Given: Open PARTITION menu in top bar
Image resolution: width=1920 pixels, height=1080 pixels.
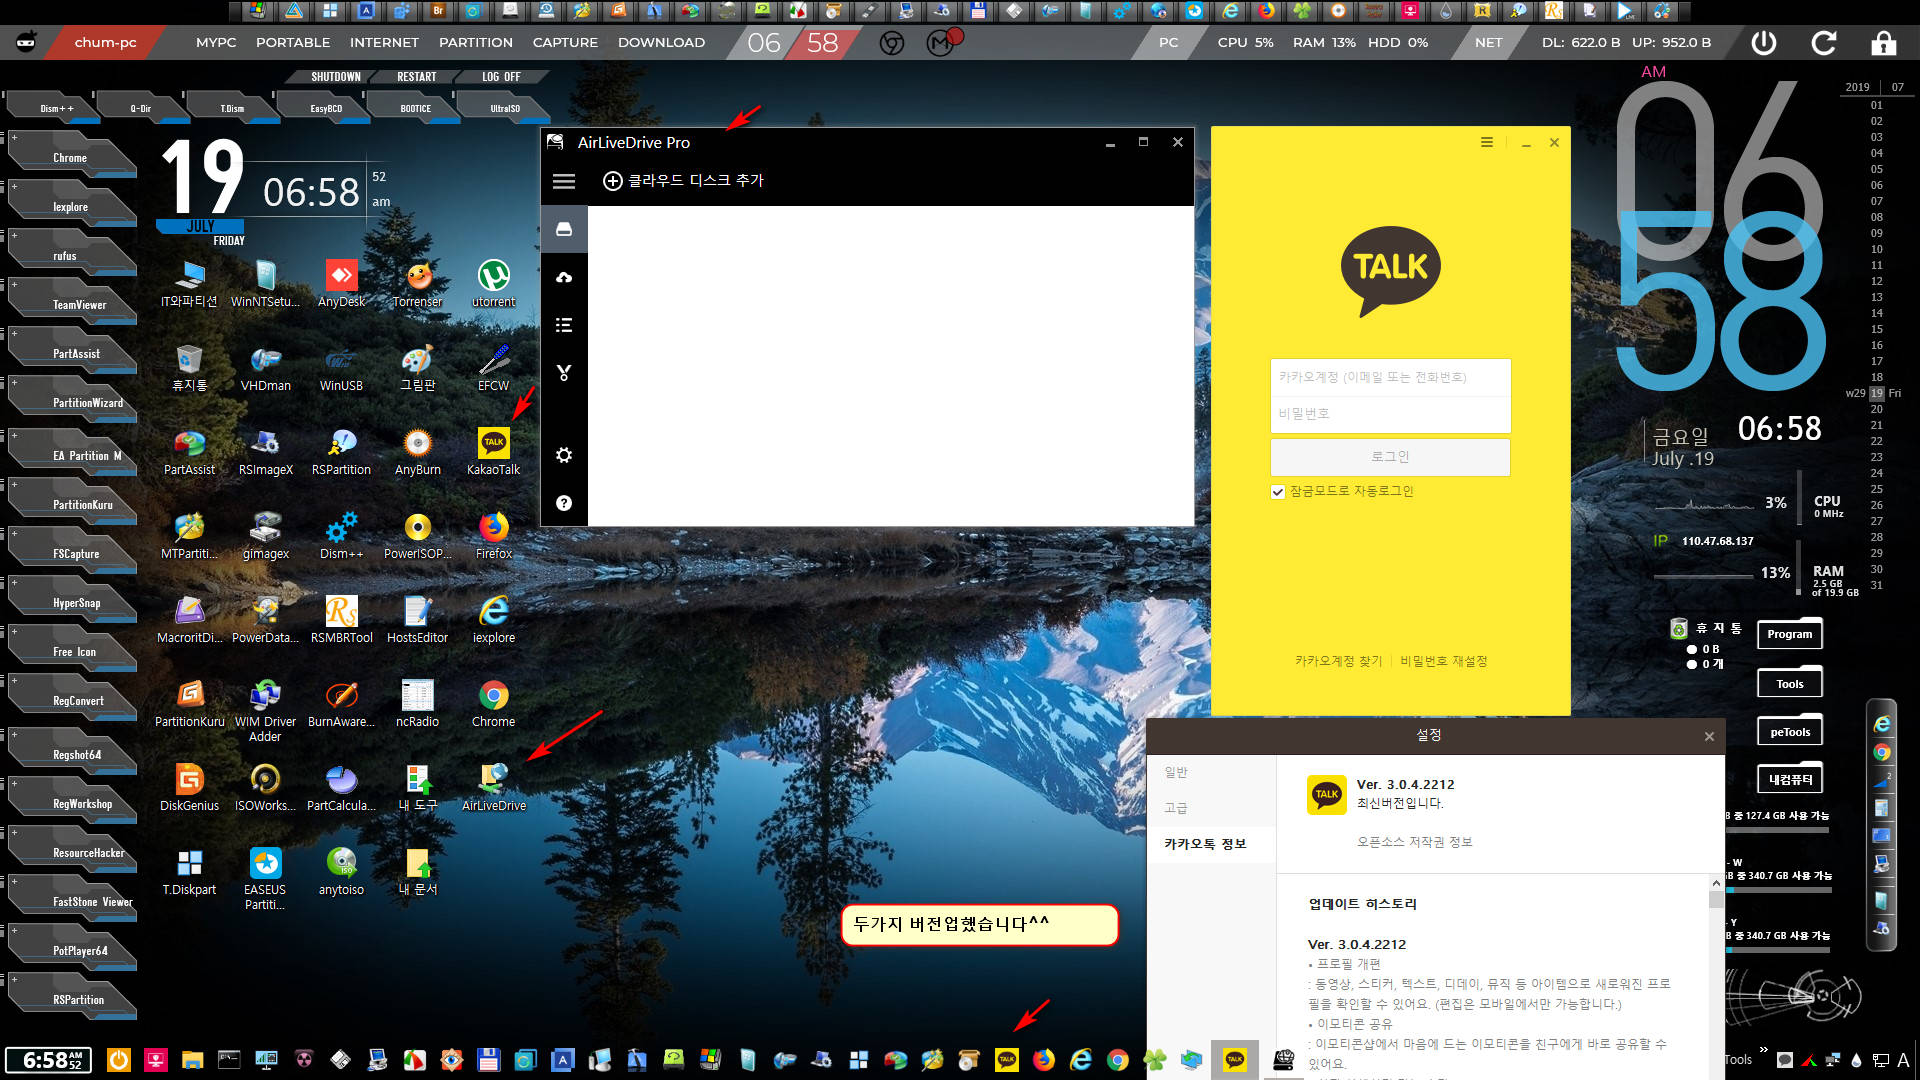Looking at the screenshot, I should point(476,43).
